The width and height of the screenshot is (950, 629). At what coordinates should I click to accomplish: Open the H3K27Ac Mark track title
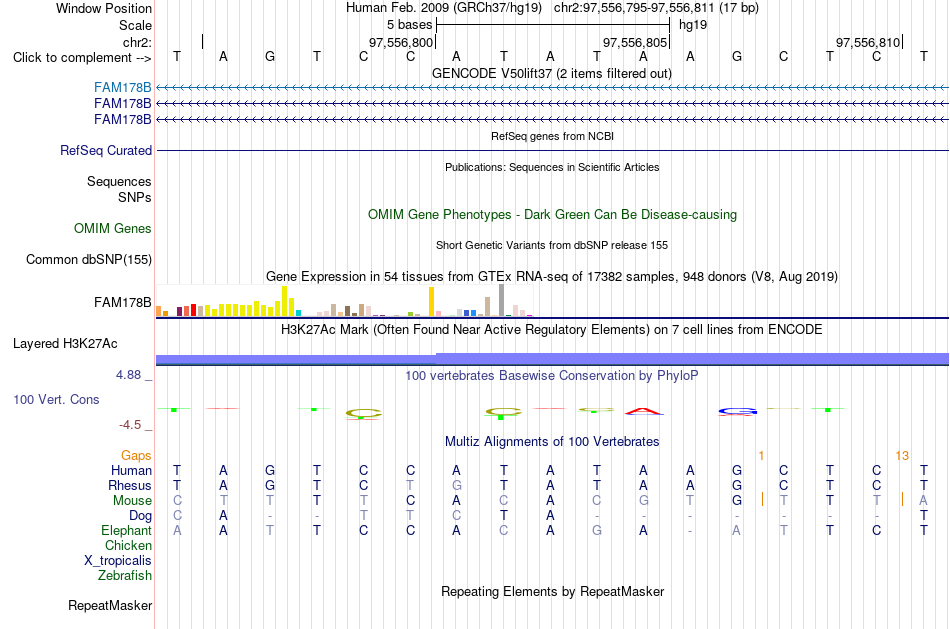(x=551, y=330)
